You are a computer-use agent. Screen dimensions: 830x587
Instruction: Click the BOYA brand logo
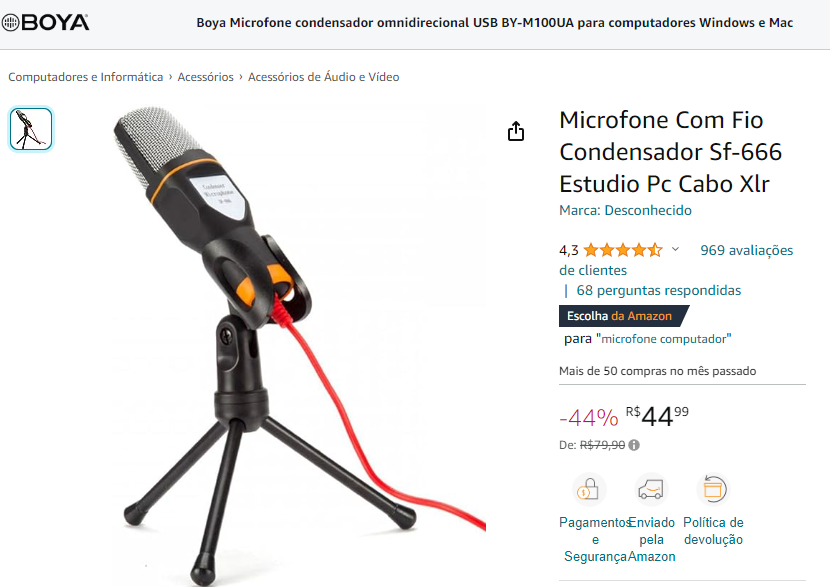tap(45, 23)
